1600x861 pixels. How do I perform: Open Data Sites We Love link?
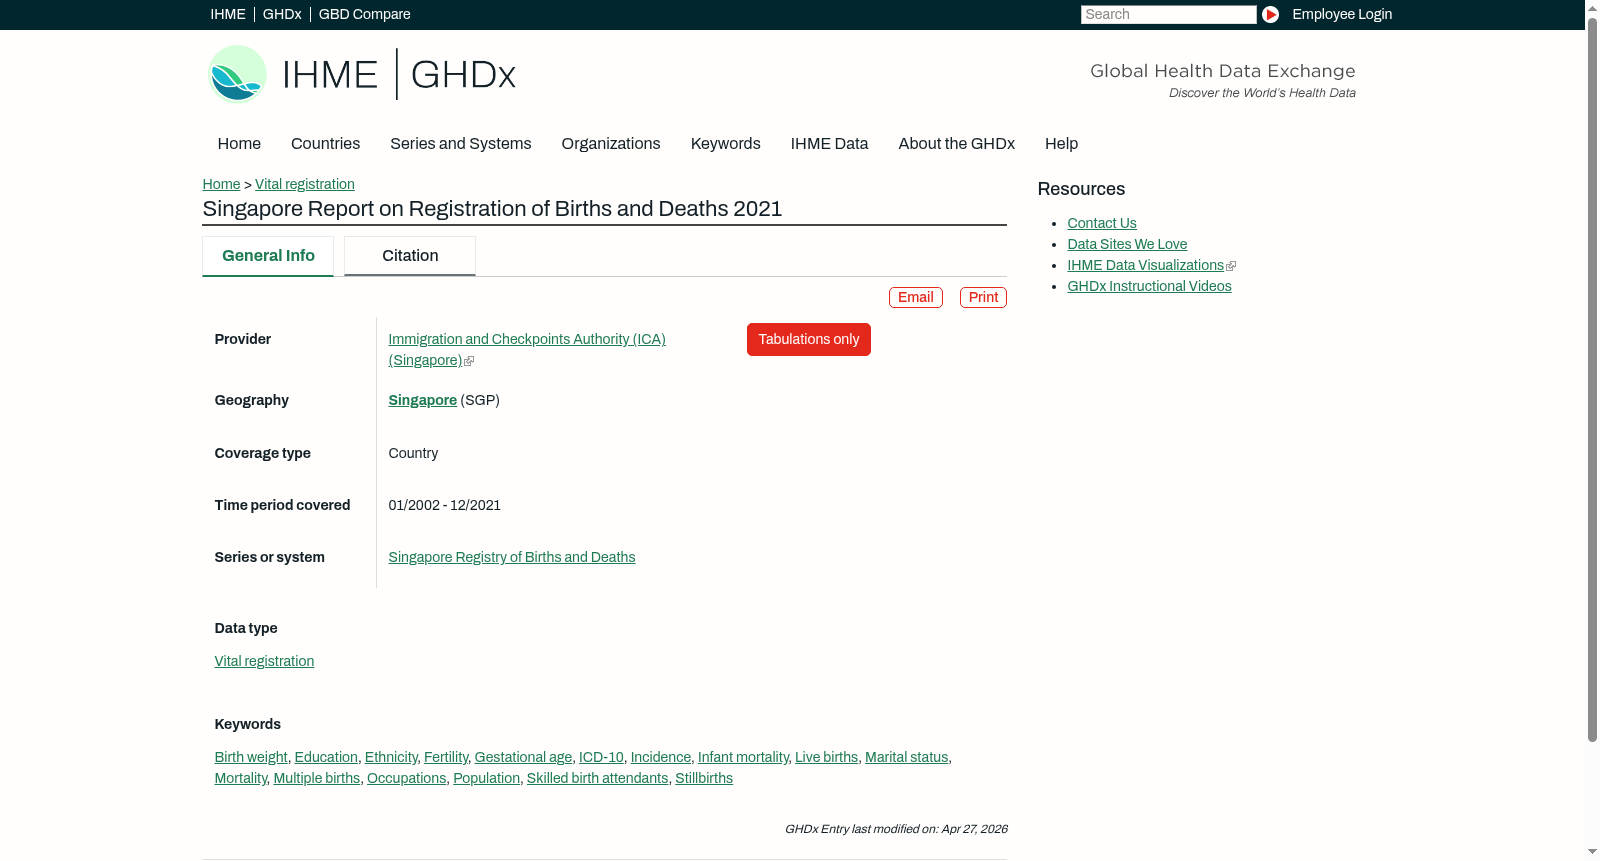[1127, 244]
